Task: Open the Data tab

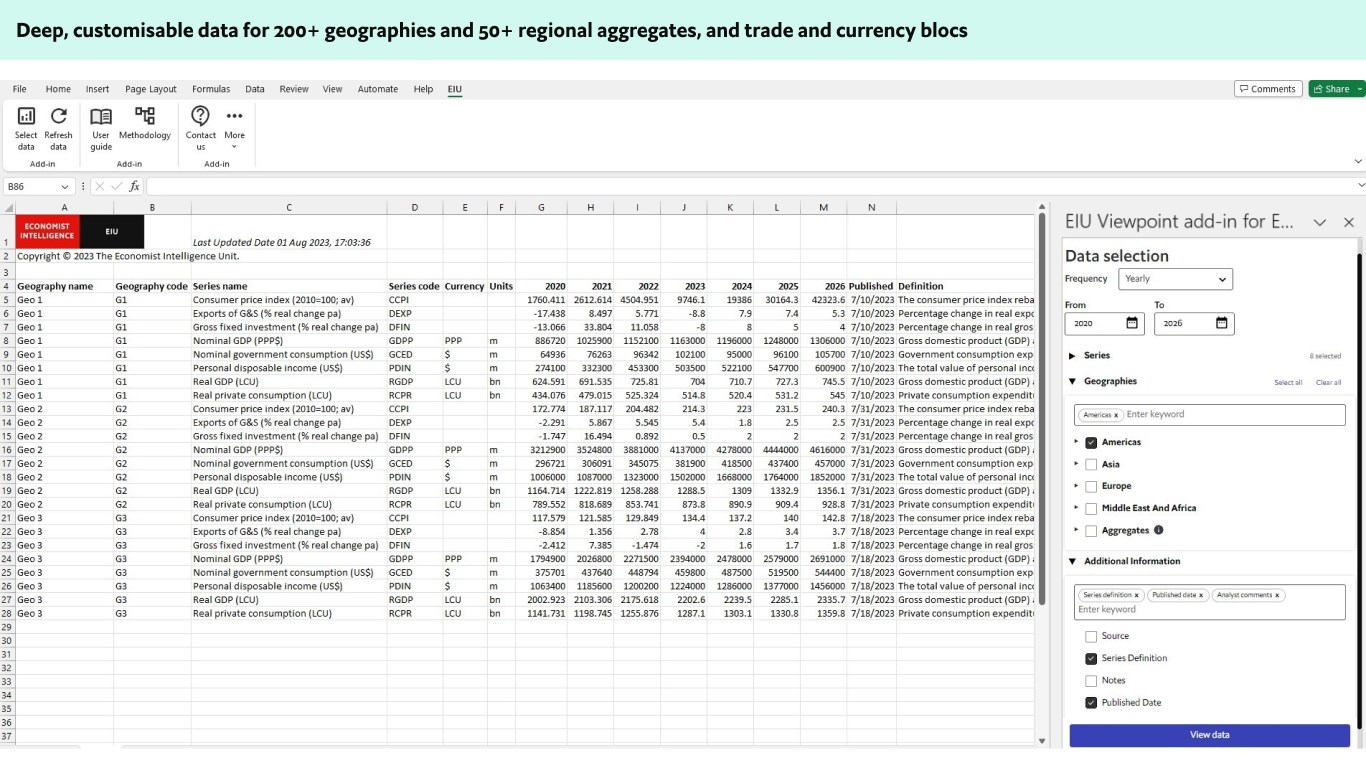Action: coord(255,89)
